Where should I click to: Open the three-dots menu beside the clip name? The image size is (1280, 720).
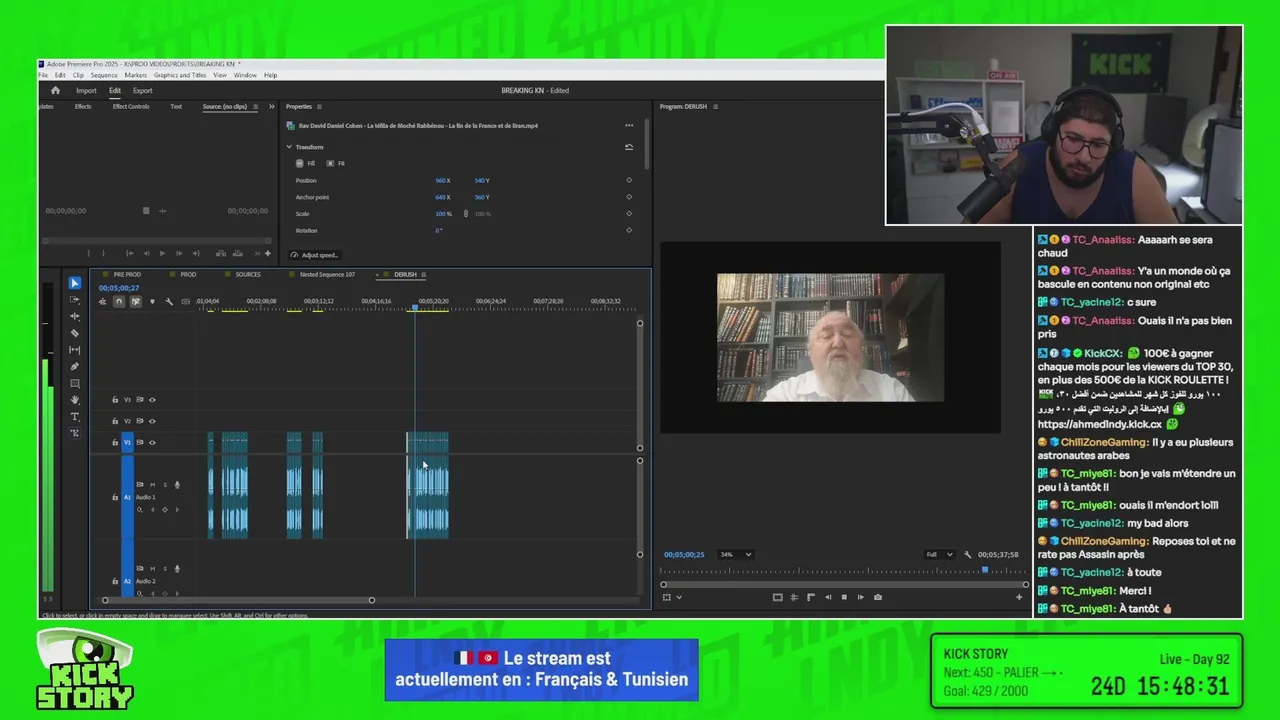point(629,126)
